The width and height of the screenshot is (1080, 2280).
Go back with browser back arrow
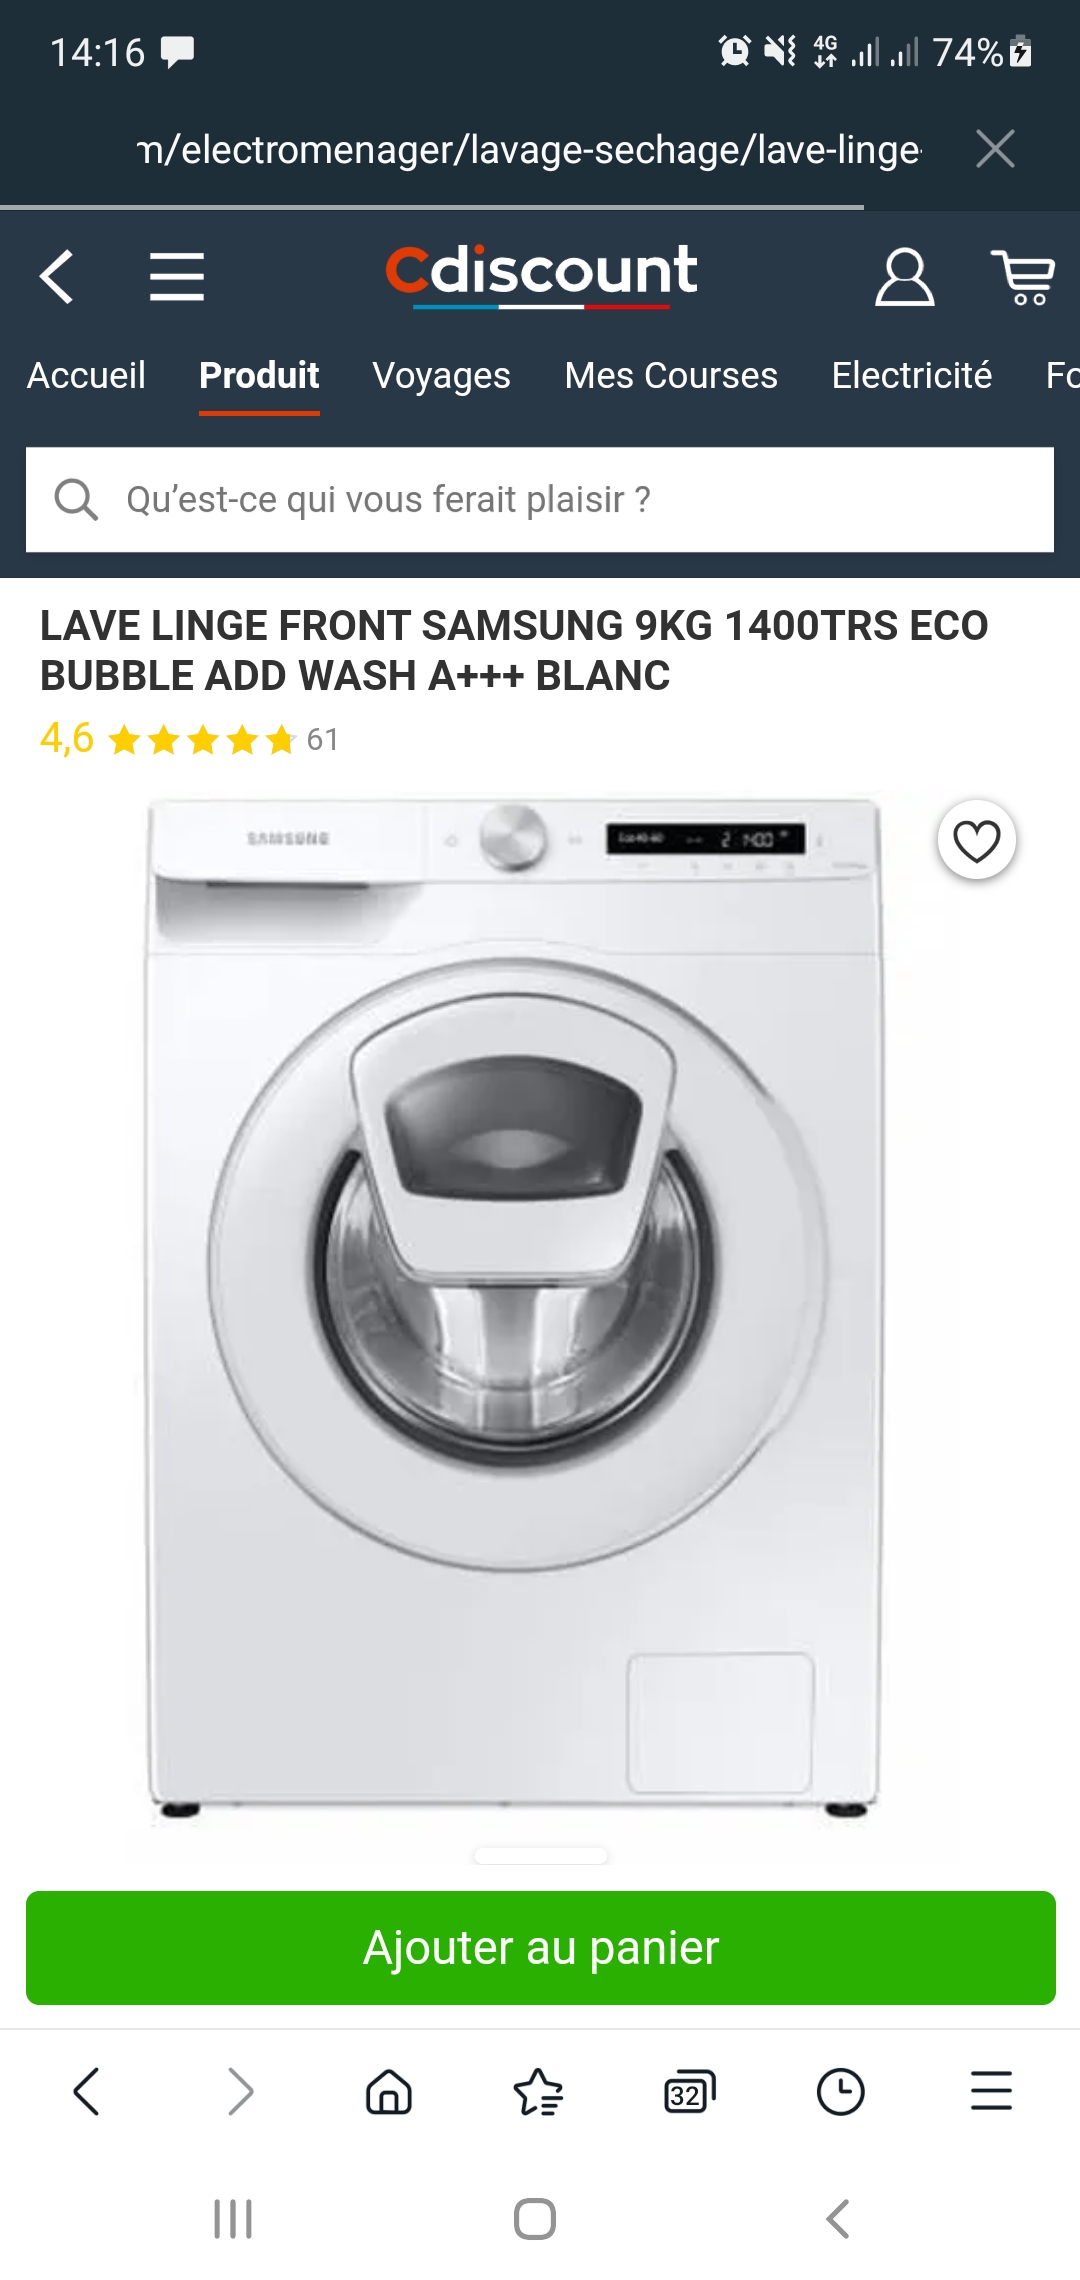coord(87,2091)
